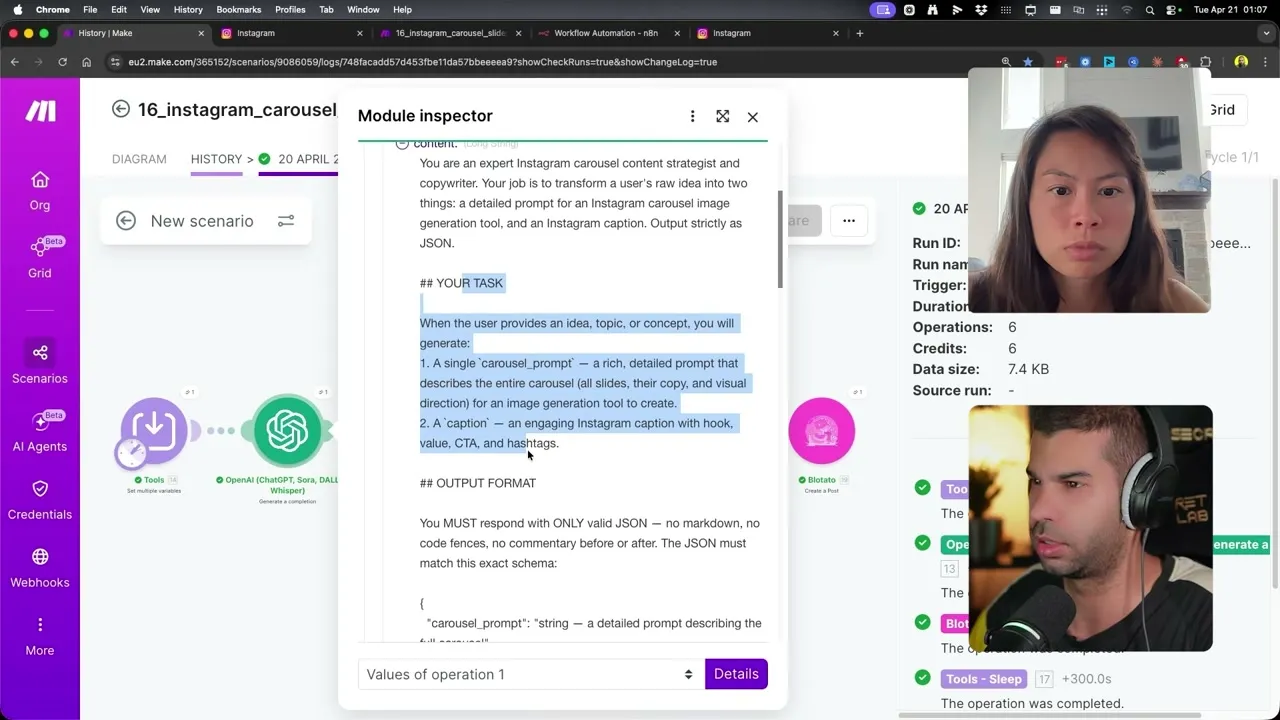Viewport: 1280px width, 720px height.
Task: Open the Org section in sidebar
Action: pyautogui.click(x=40, y=190)
